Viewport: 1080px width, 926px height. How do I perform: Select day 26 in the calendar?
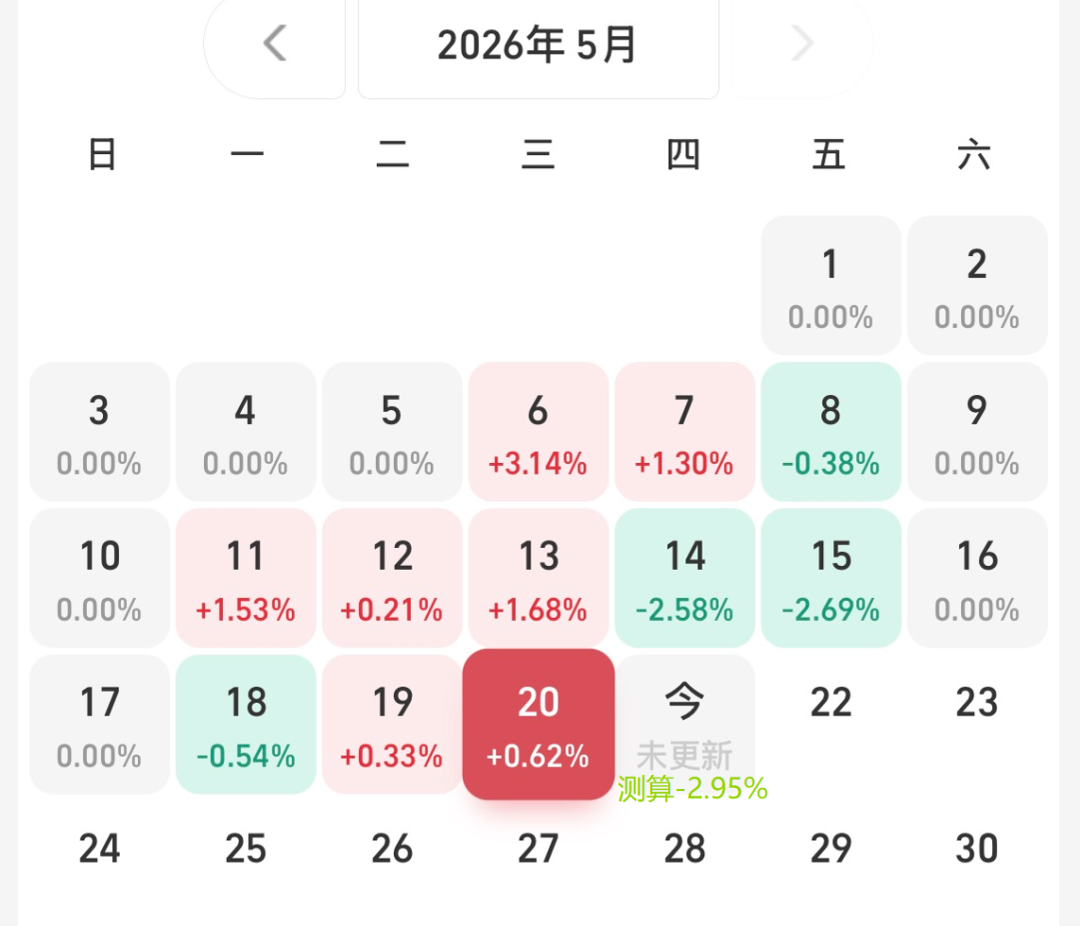(x=392, y=849)
